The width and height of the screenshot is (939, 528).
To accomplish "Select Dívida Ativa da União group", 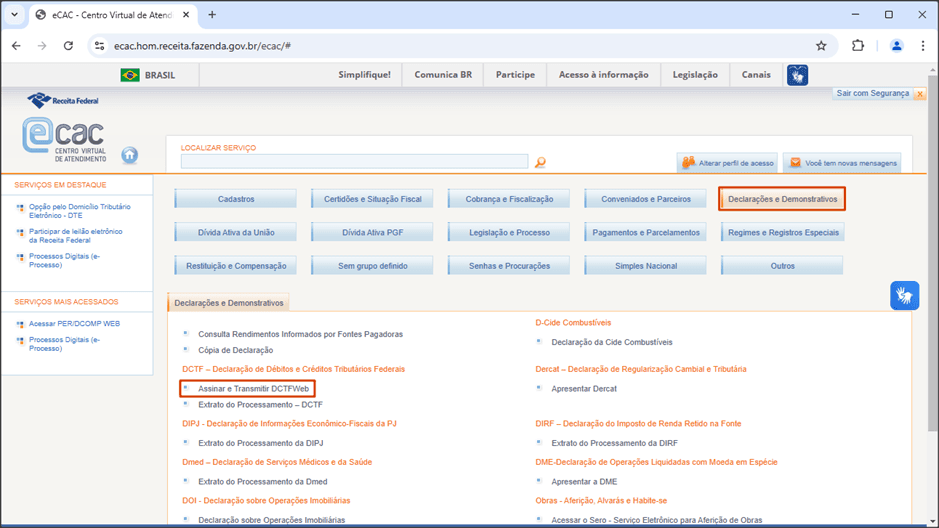I will coord(236,232).
